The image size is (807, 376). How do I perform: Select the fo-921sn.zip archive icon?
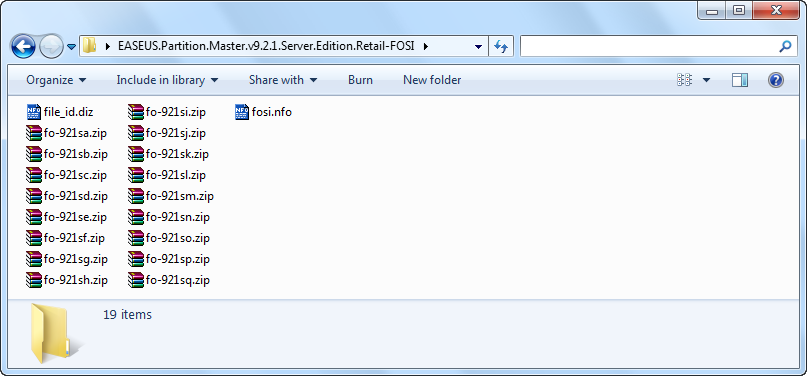[x=135, y=217]
